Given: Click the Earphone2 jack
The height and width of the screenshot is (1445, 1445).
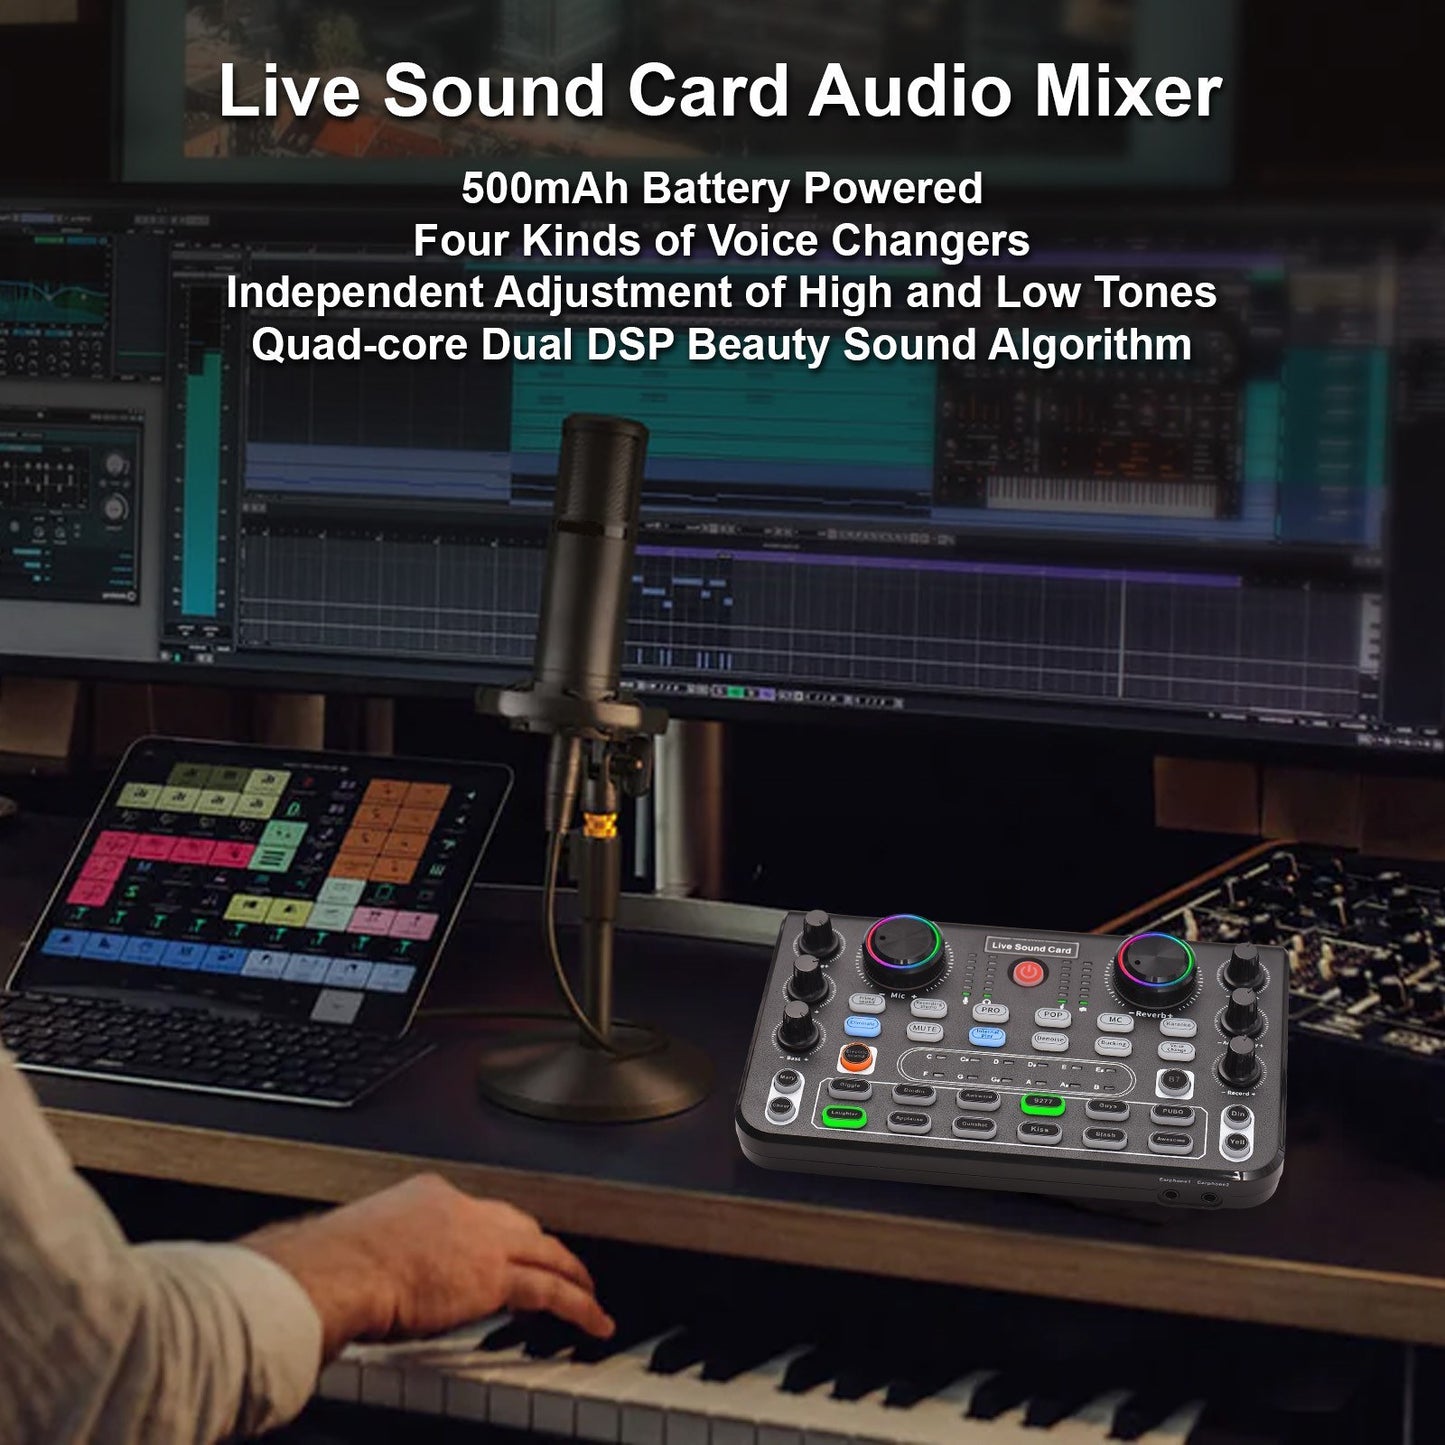Looking at the screenshot, I should [1210, 1198].
